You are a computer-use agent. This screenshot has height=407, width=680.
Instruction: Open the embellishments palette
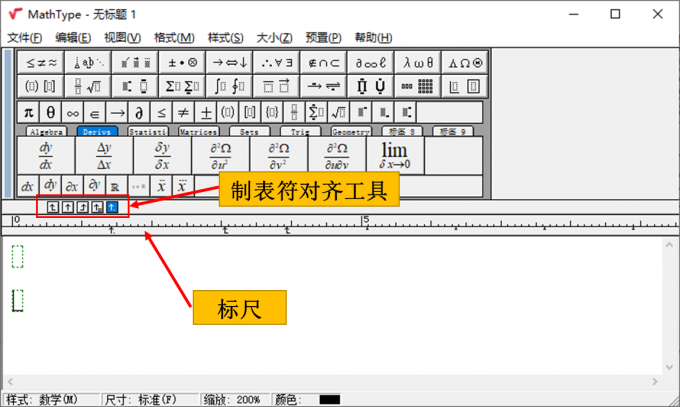coord(136,62)
